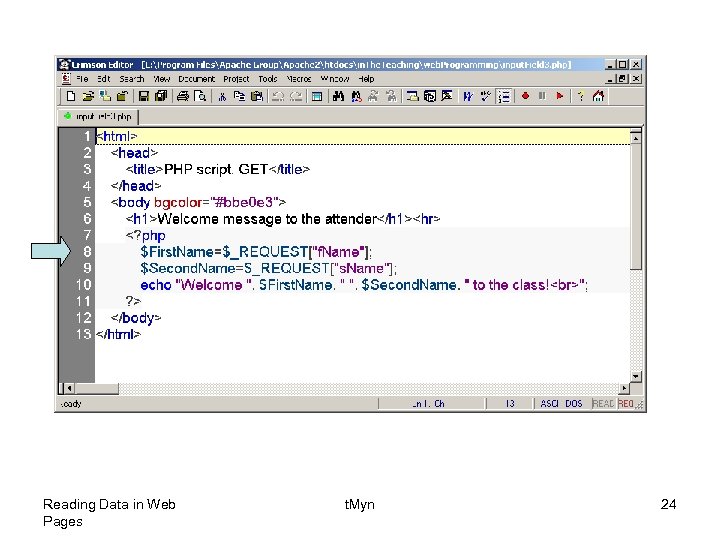Click the <html> tag on line 1
This screenshot has width=720, height=540.
[x=116, y=136]
